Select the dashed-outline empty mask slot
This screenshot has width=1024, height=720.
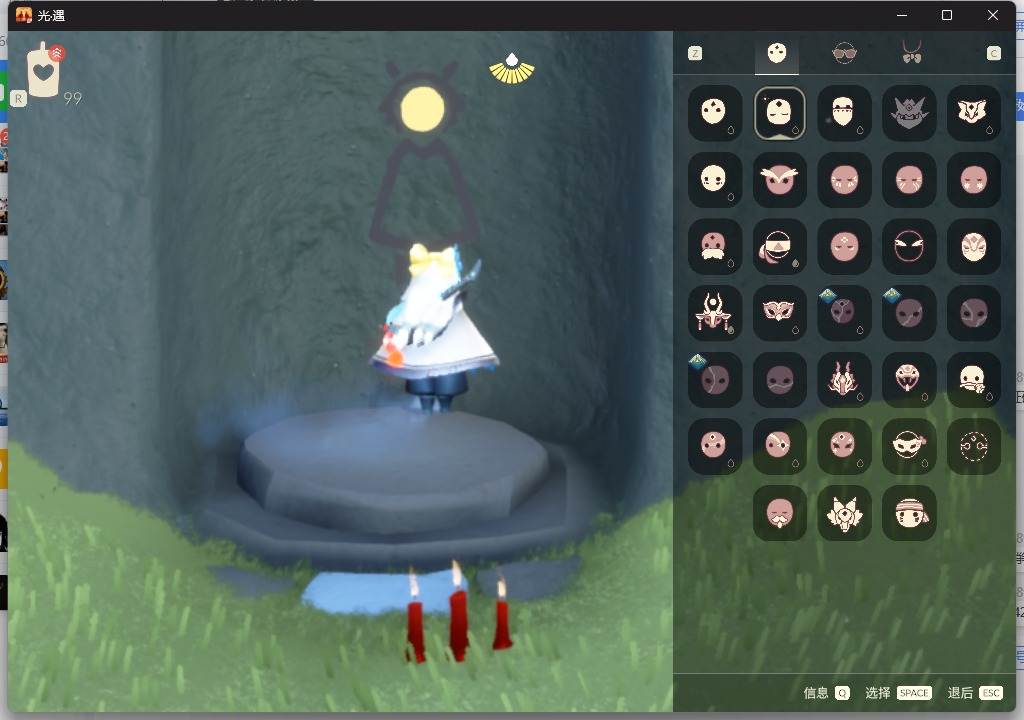[973, 446]
